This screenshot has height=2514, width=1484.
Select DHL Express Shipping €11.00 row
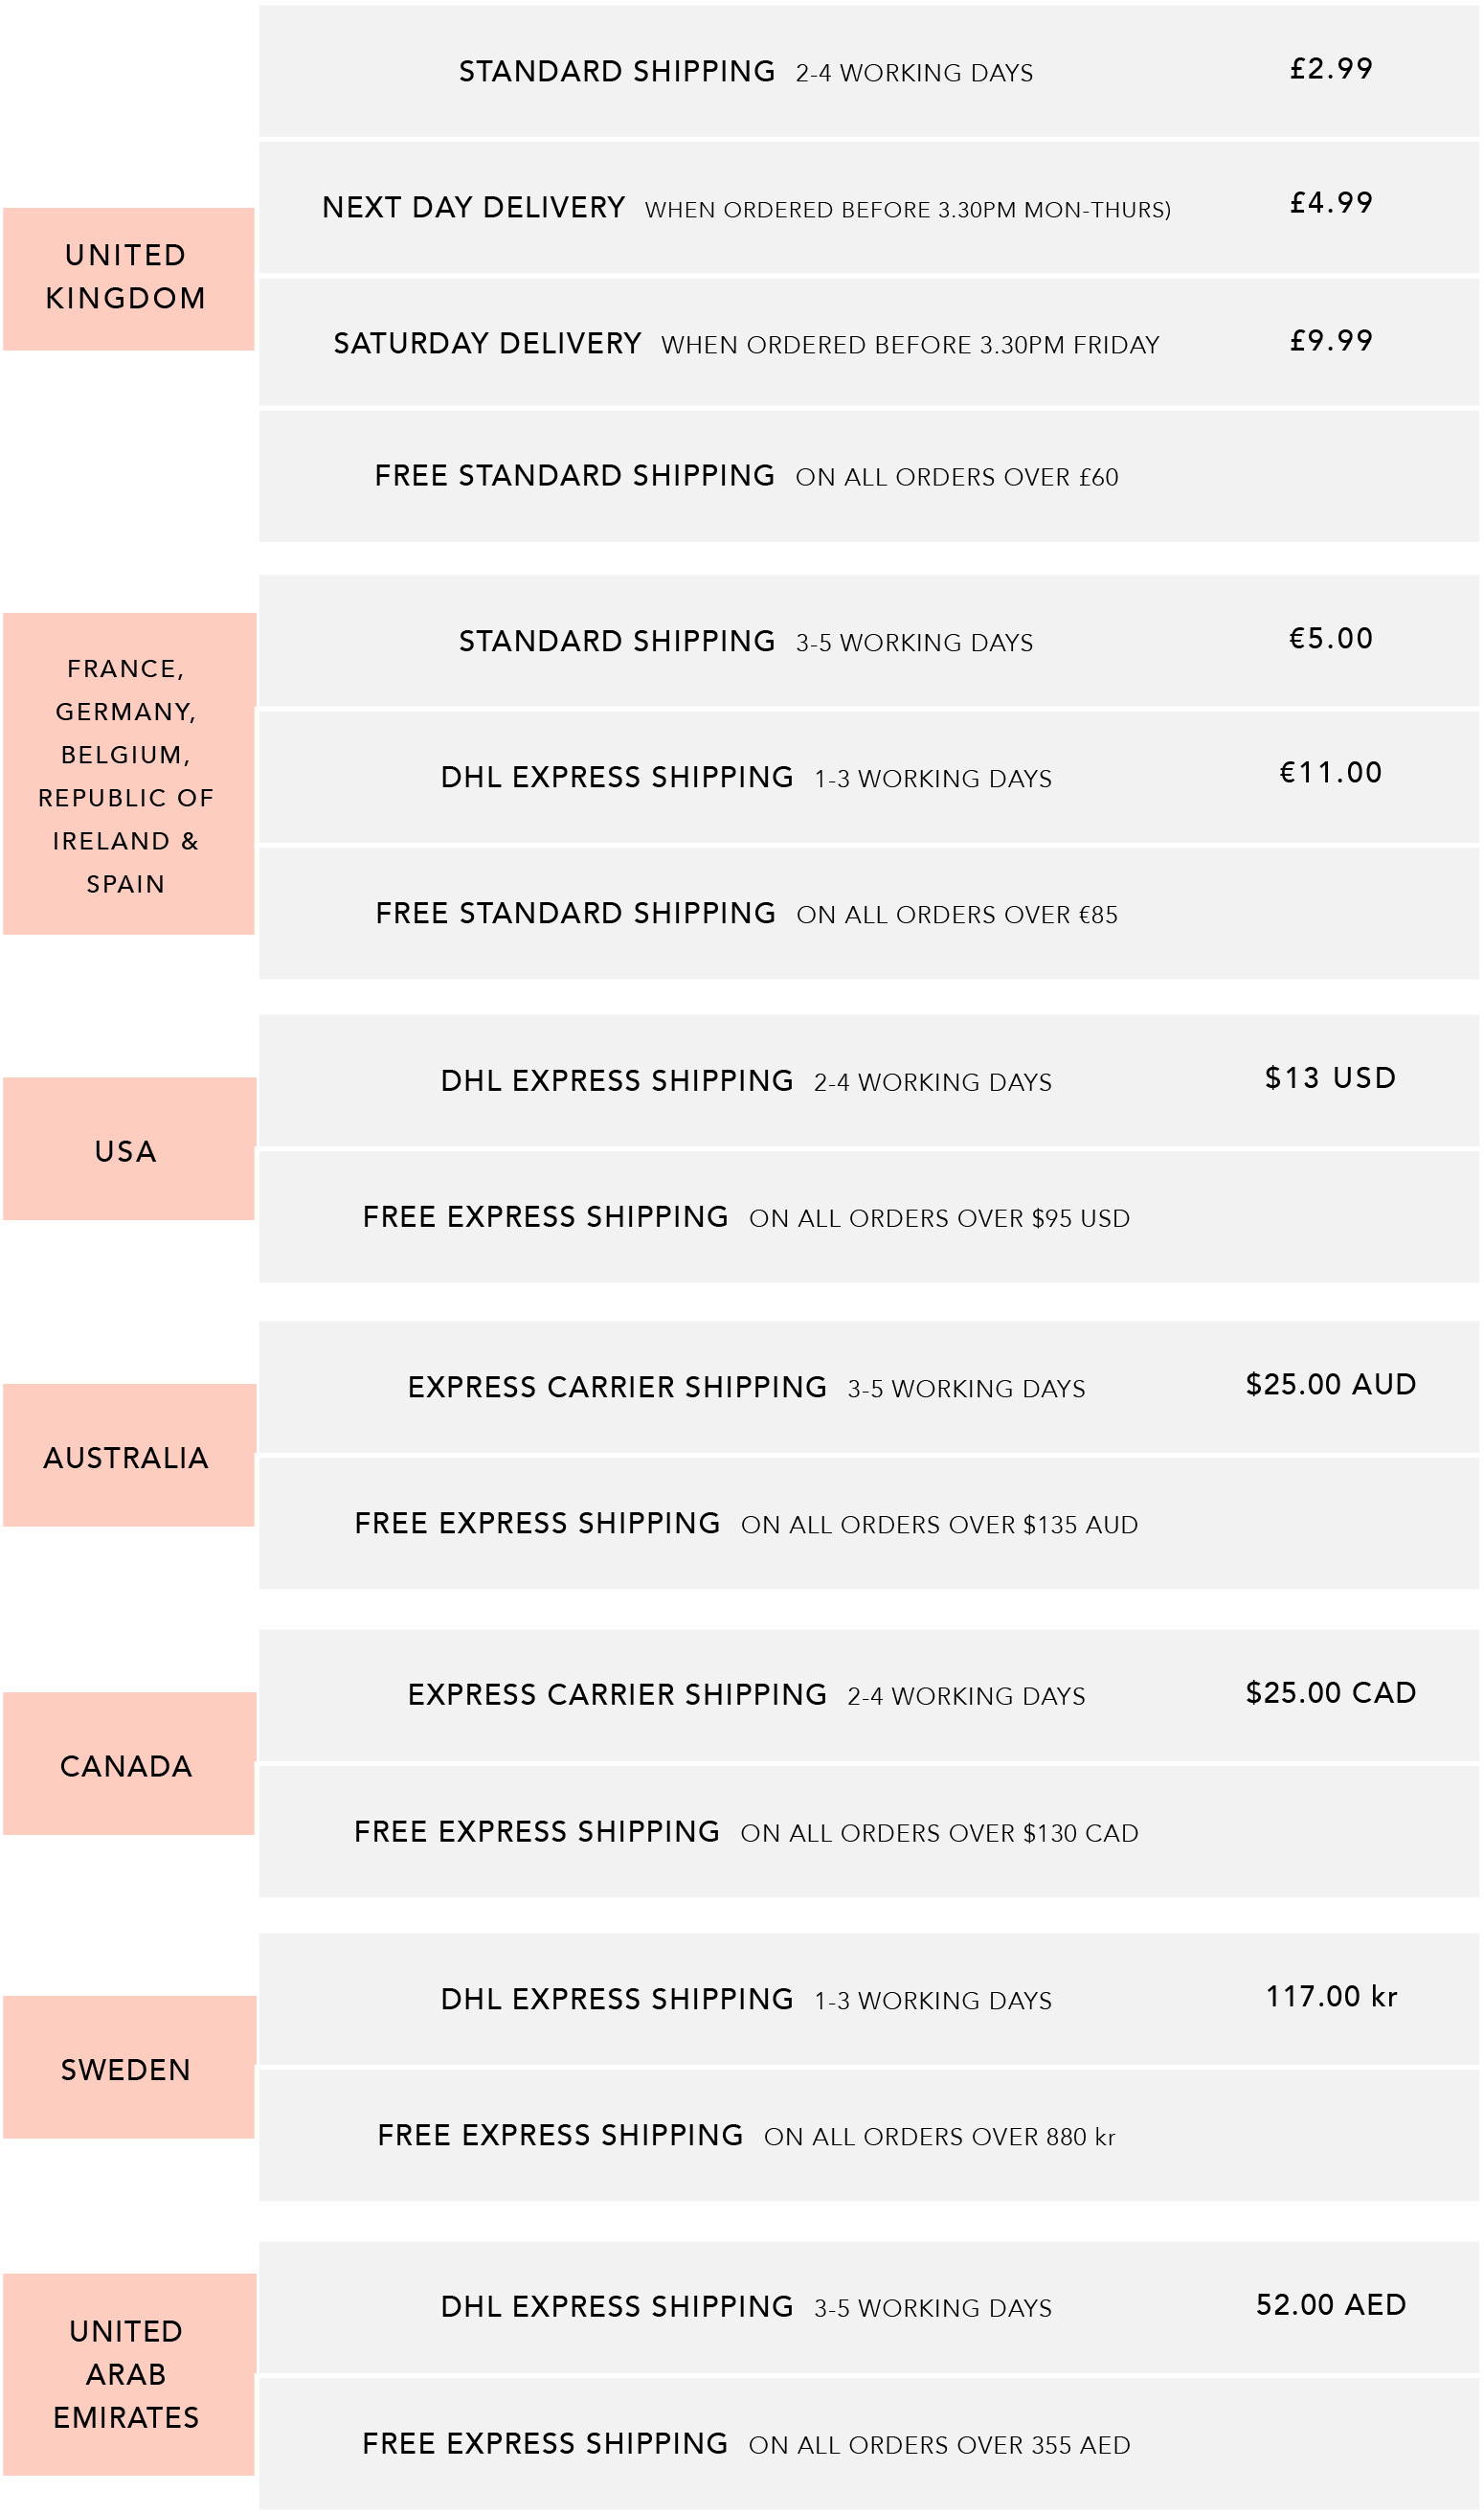tap(868, 777)
